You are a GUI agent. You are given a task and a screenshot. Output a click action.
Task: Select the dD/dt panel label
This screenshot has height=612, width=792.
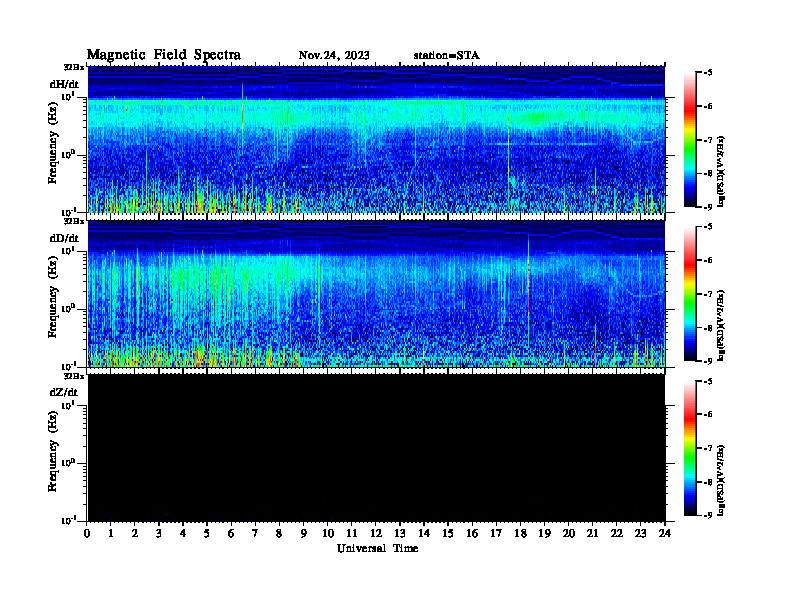click(x=64, y=238)
